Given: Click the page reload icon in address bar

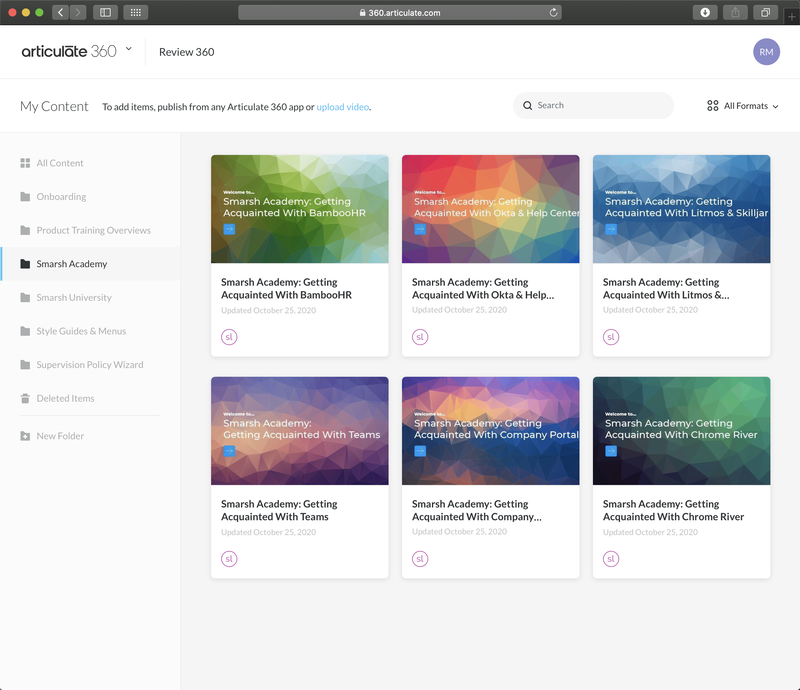Looking at the screenshot, I should point(553,13).
